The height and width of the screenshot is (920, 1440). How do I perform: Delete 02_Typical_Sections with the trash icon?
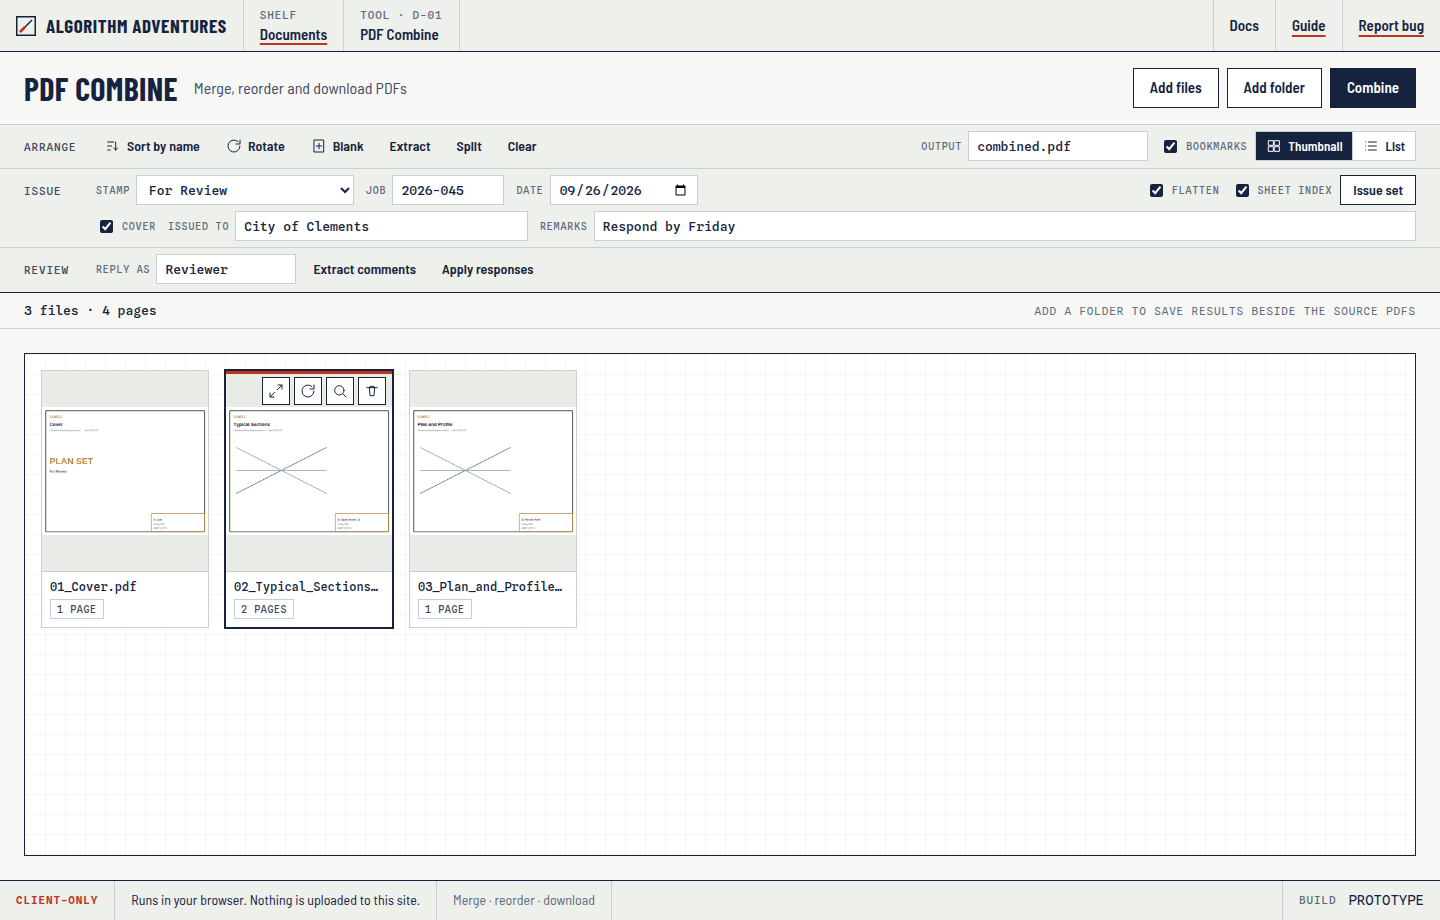pos(372,391)
